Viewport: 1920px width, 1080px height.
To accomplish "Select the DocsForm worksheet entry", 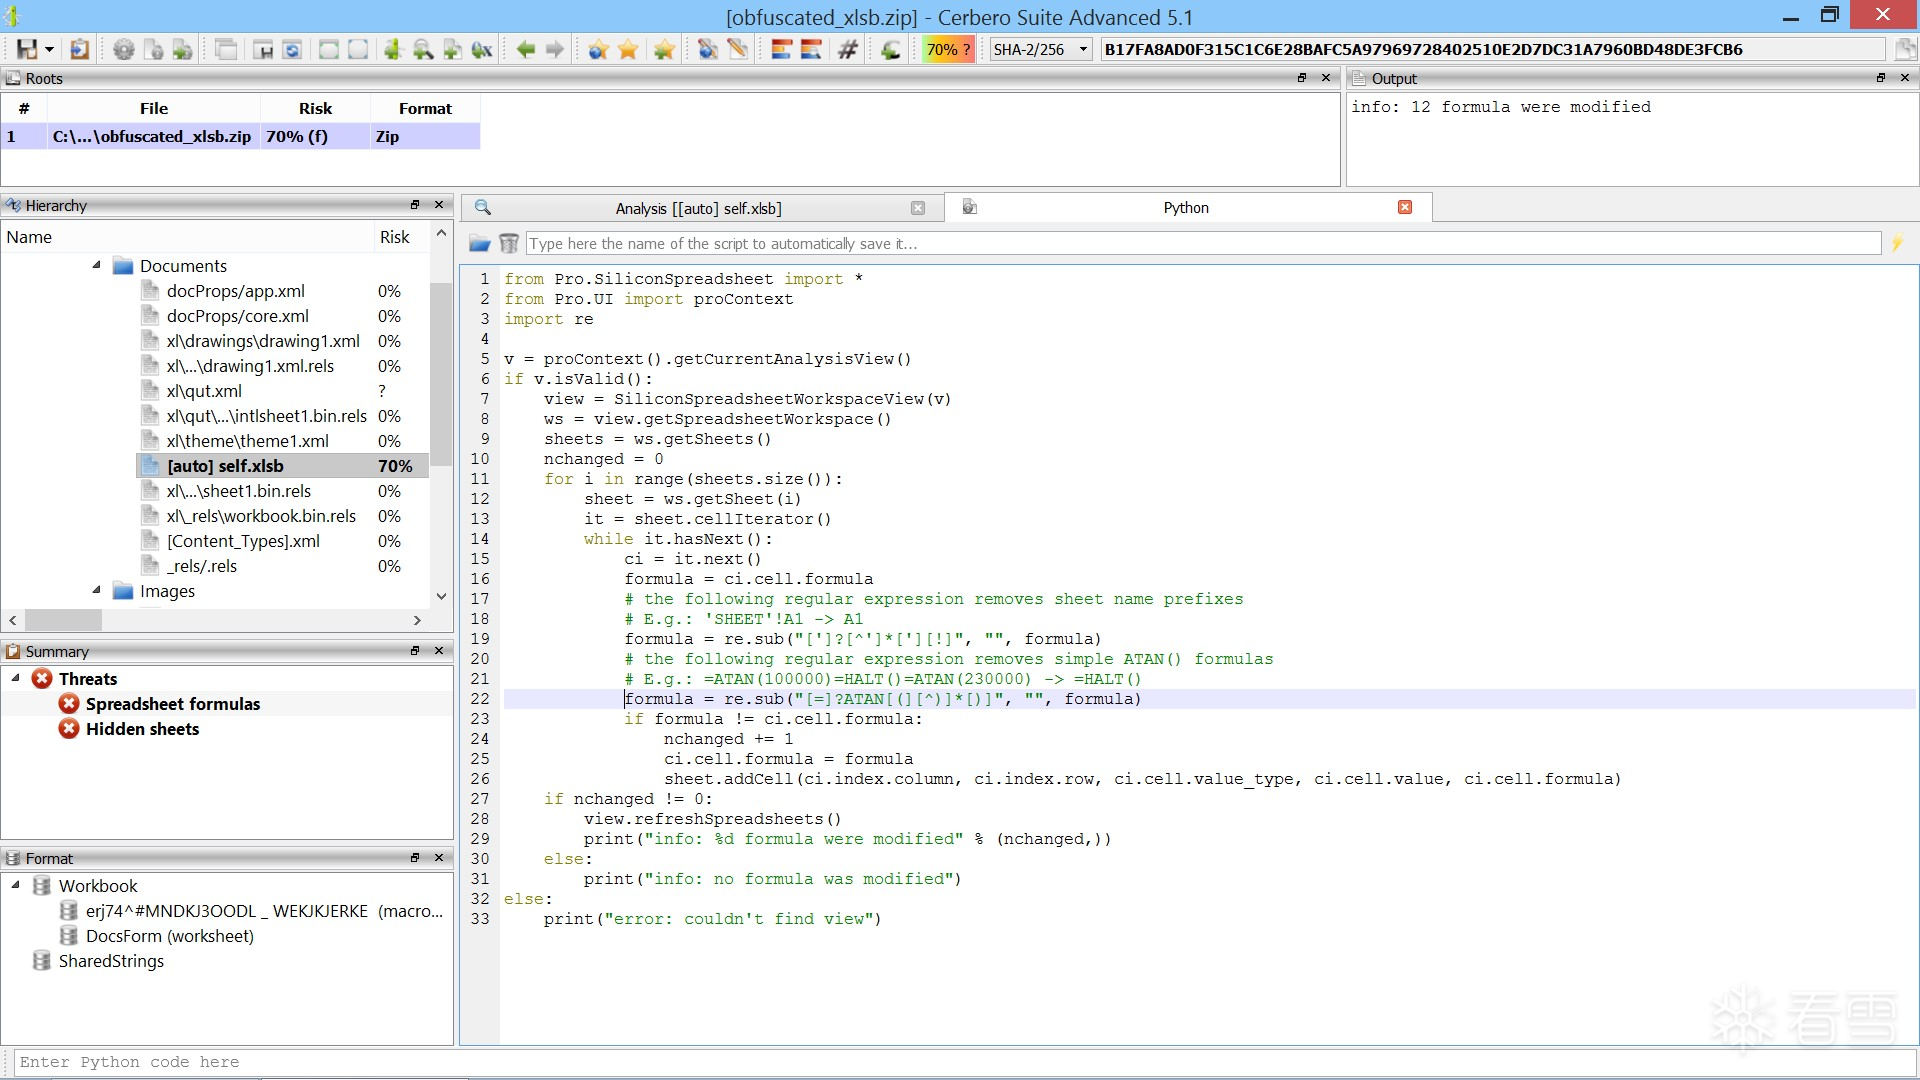I will 169,936.
